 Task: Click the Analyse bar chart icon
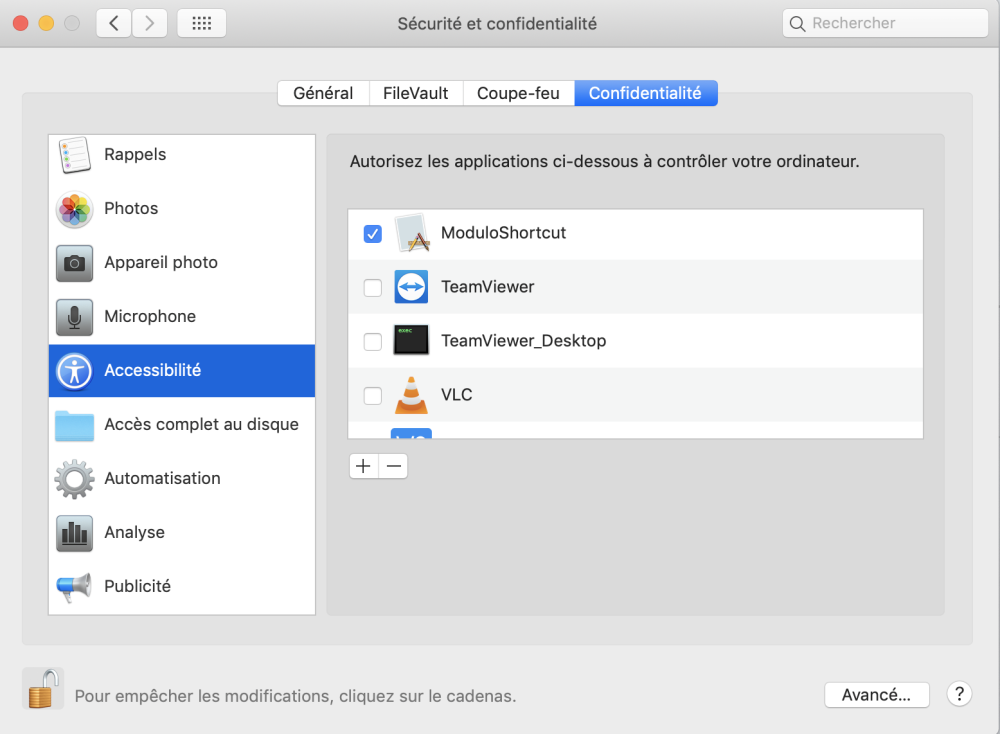pos(74,533)
